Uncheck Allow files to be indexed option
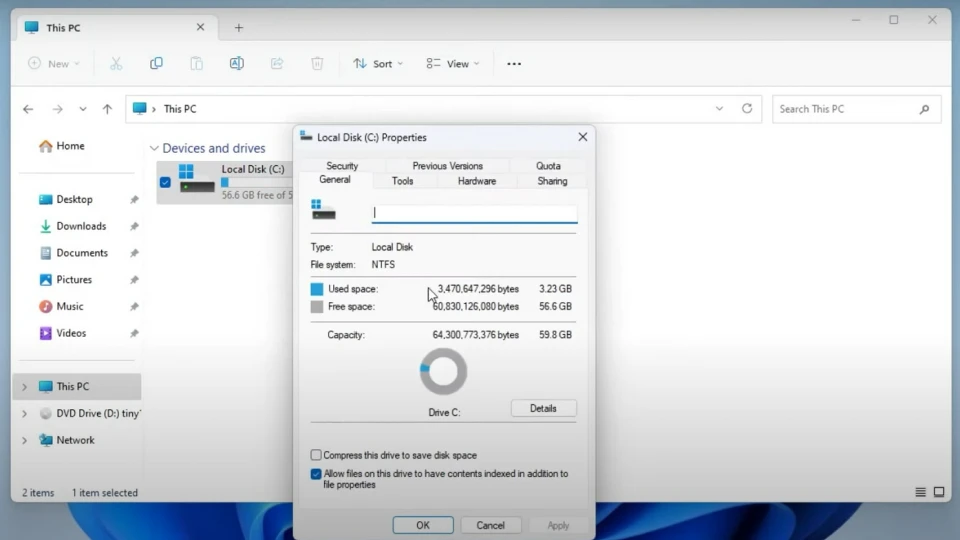960x540 pixels. coord(316,474)
